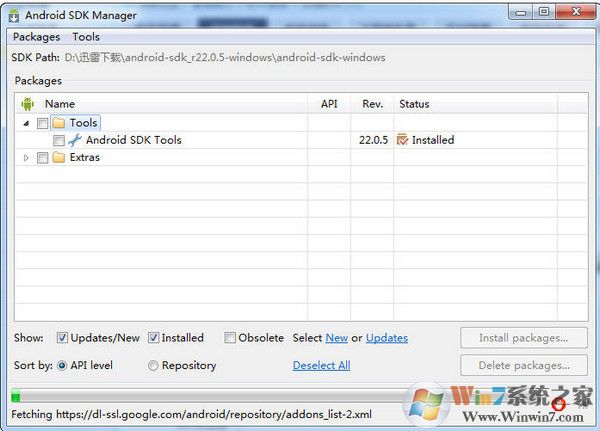Enable the Obsolete checkbox
This screenshot has width=600, height=431.
[x=230, y=338]
